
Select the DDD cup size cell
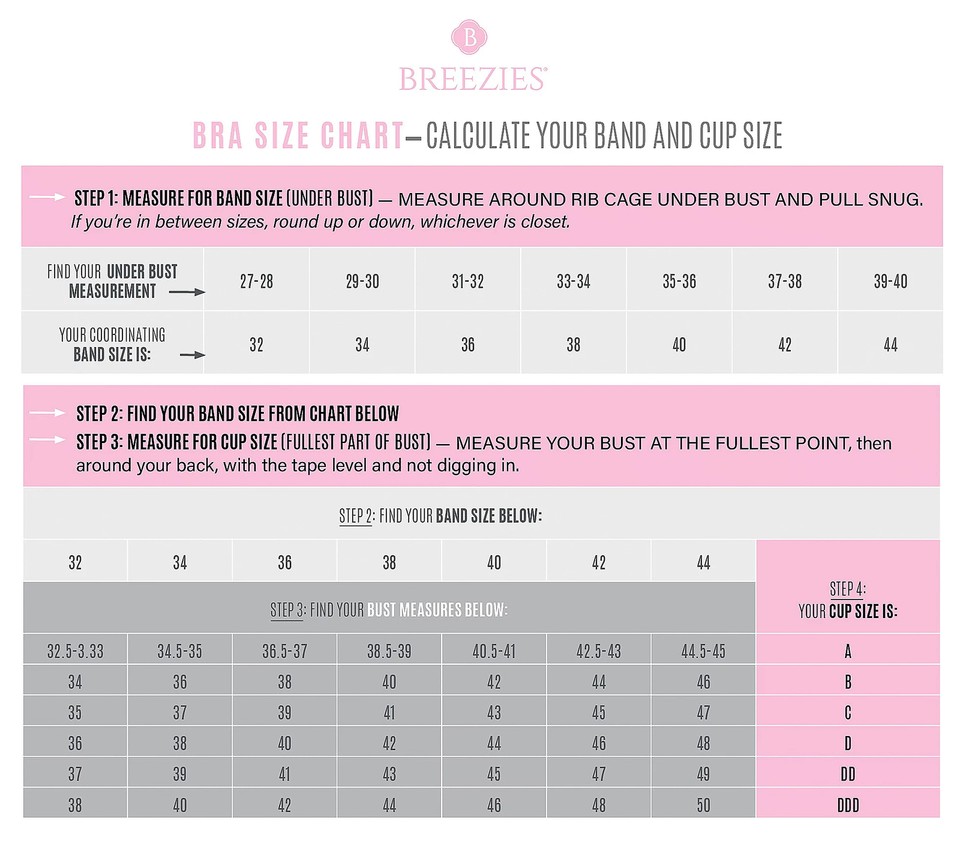pyautogui.click(x=847, y=804)
